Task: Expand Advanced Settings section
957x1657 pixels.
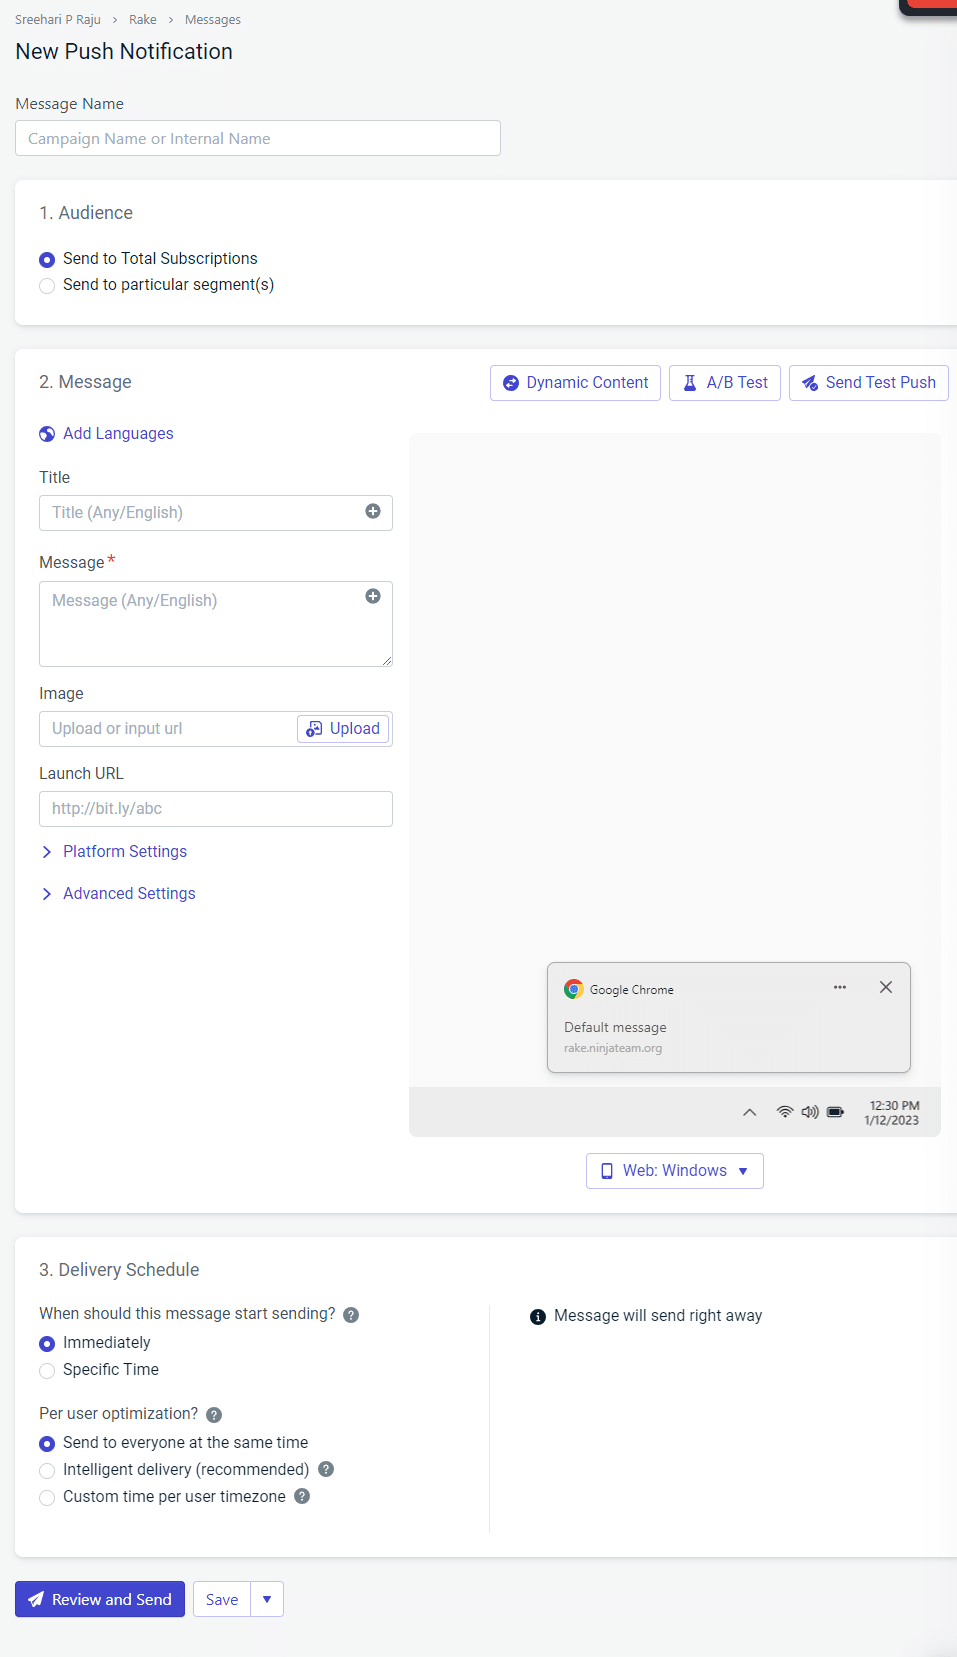Action: click(129, 893)
